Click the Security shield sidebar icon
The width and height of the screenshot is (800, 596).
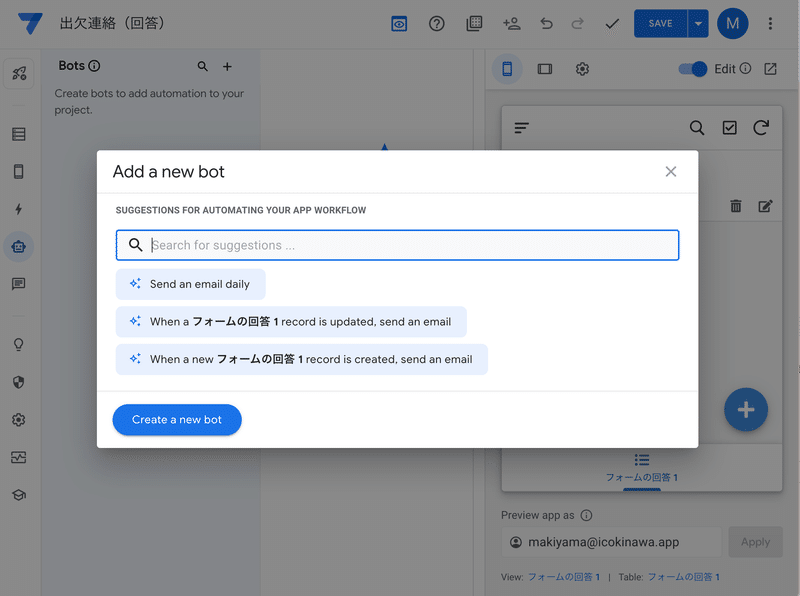tap(19, 382)
